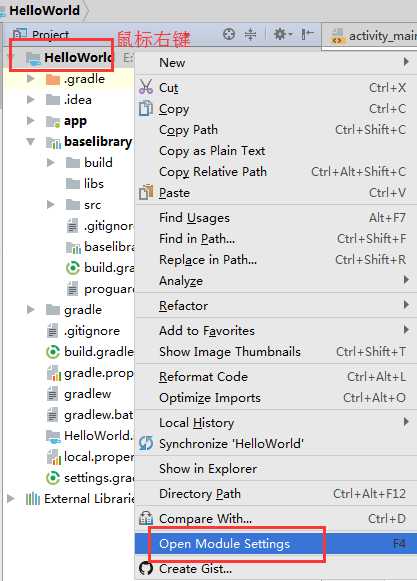Click the scroll from source target icon
The image size is (417, 581).
(x=229, y=34)
